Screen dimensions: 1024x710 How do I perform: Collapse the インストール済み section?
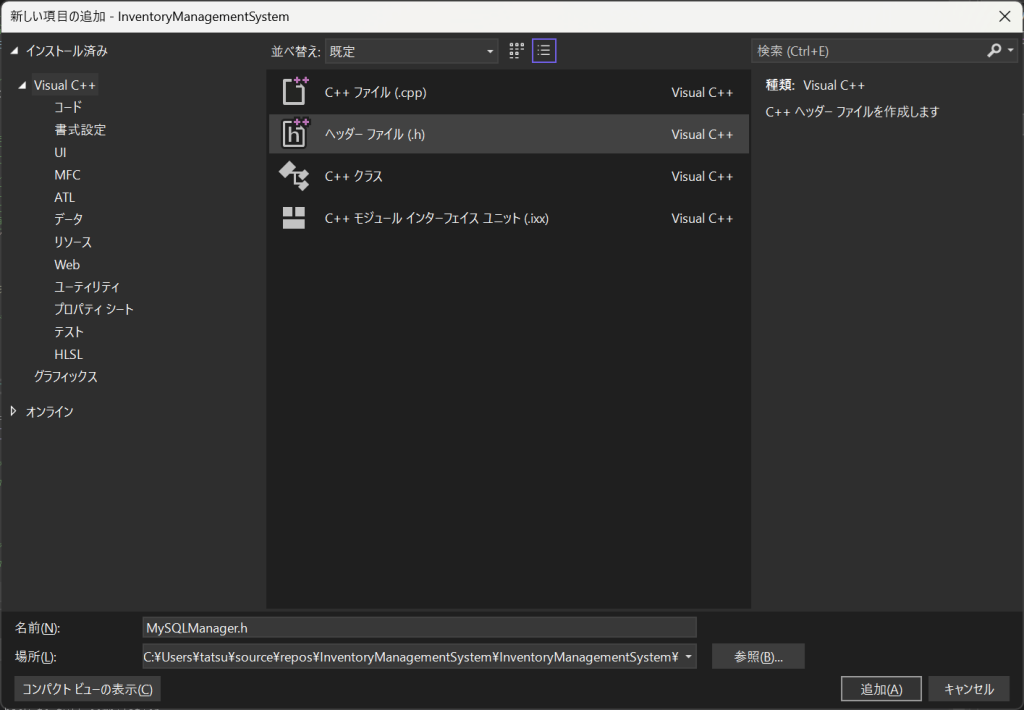(14, 51)
